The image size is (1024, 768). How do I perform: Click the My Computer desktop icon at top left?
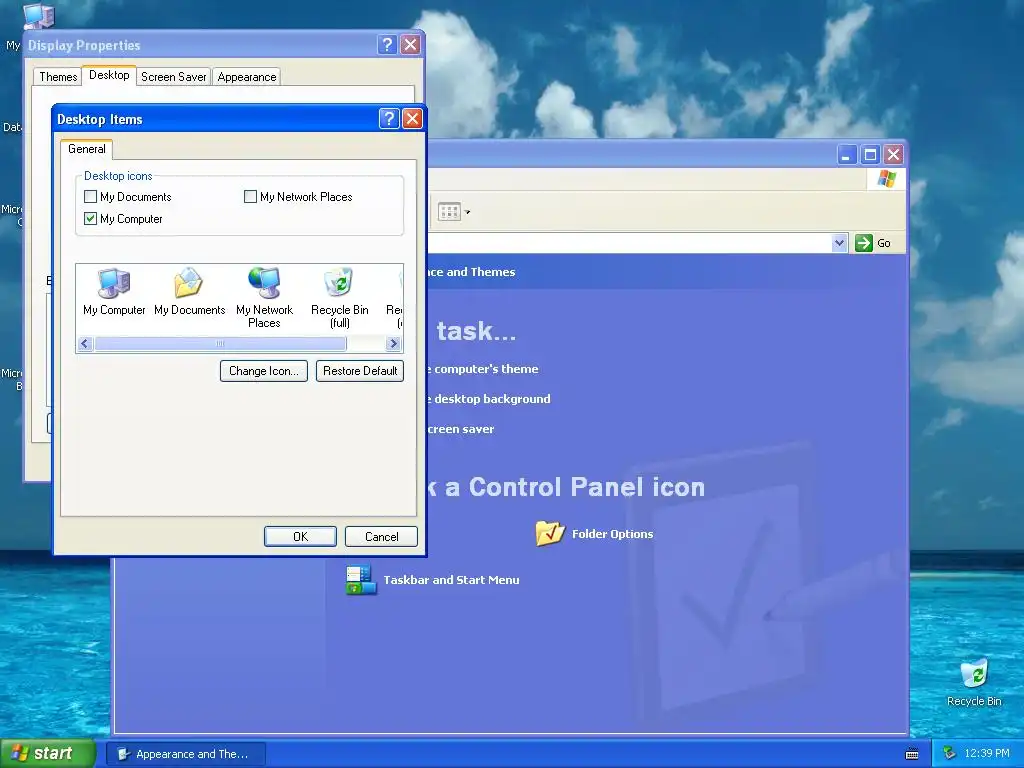39,16
